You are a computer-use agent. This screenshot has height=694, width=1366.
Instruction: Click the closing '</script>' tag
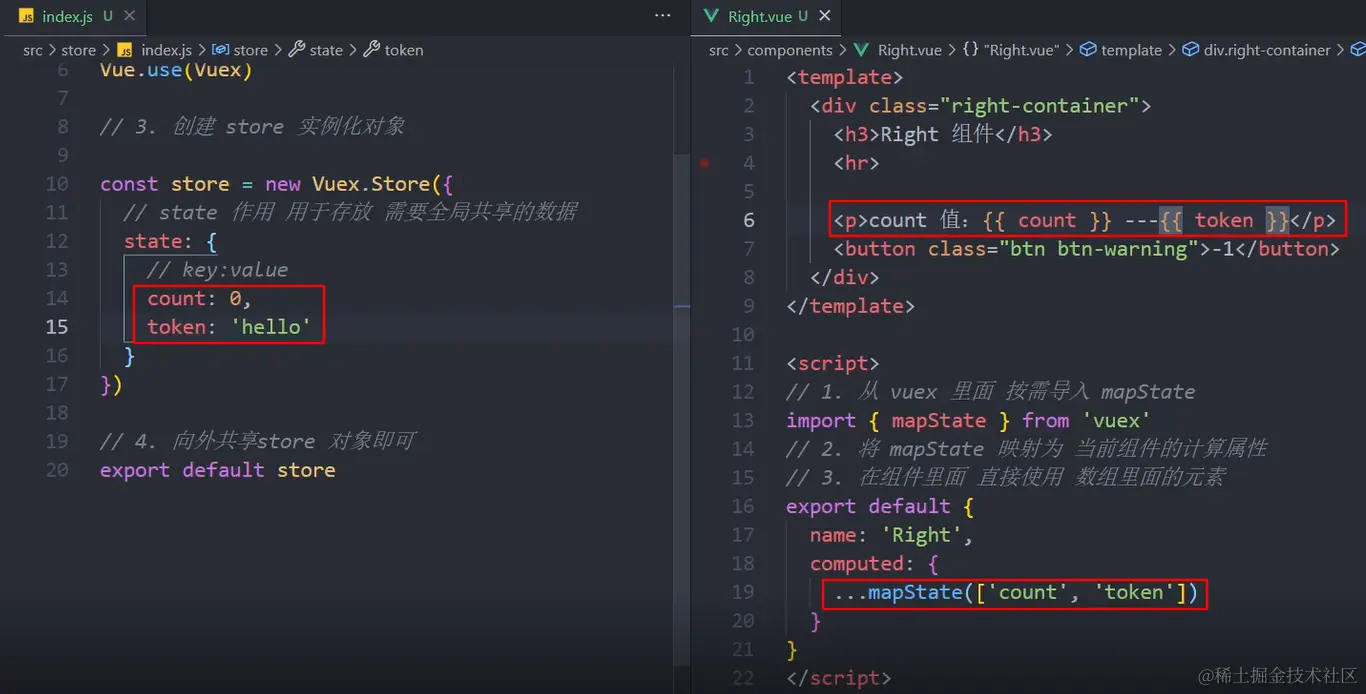[839, 678]
